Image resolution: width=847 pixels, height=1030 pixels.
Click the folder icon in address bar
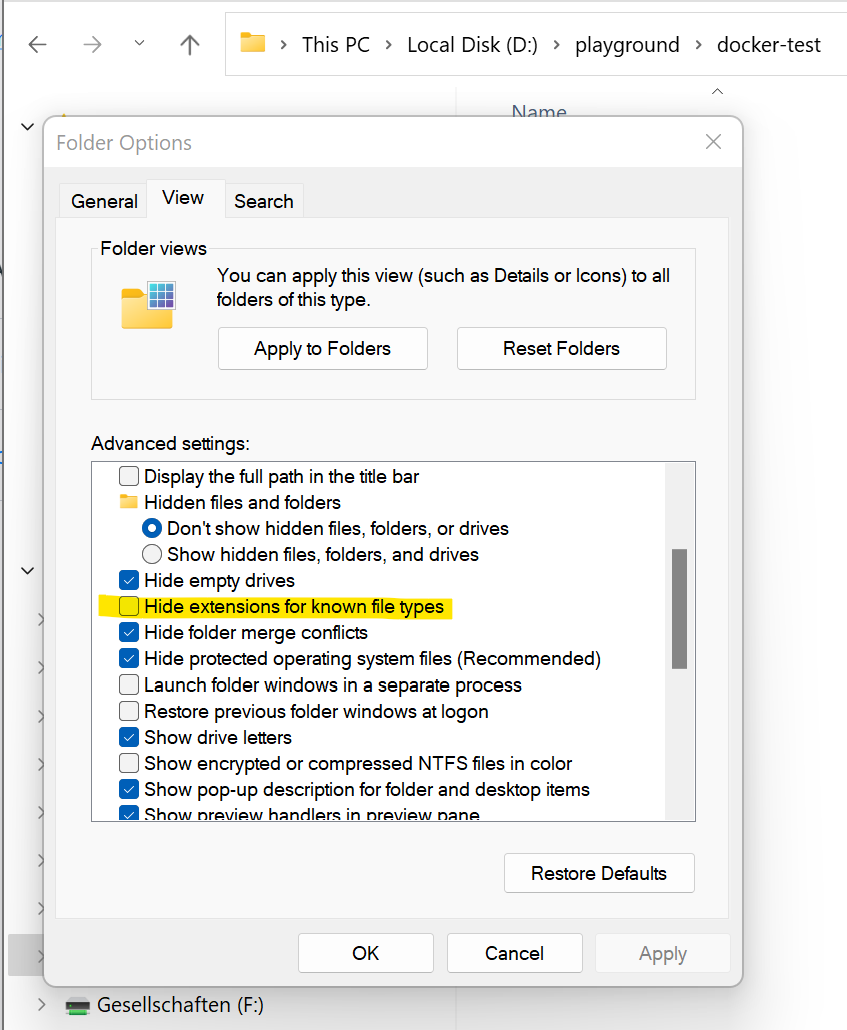point(254,44)
